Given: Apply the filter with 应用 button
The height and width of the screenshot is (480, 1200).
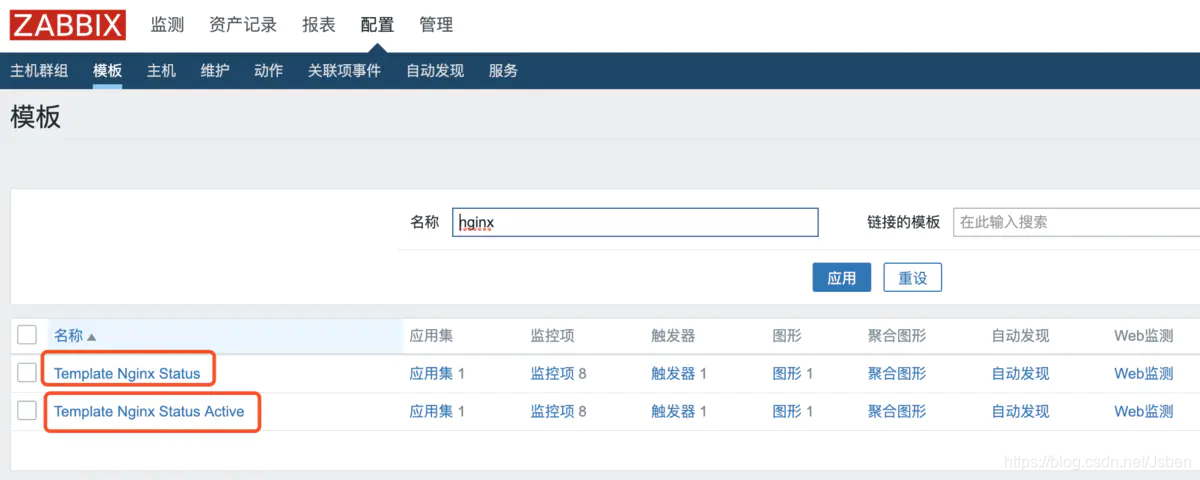Looking at the screenshot, I should [842, 278].
